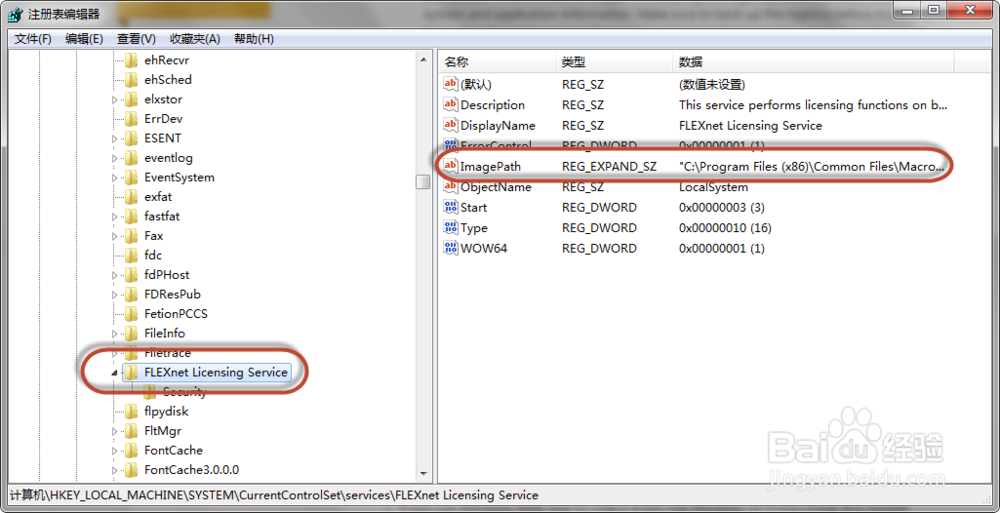Click the registry path in status bar
The width and height of the screenshot is (1000, 513).
point(275,494)
